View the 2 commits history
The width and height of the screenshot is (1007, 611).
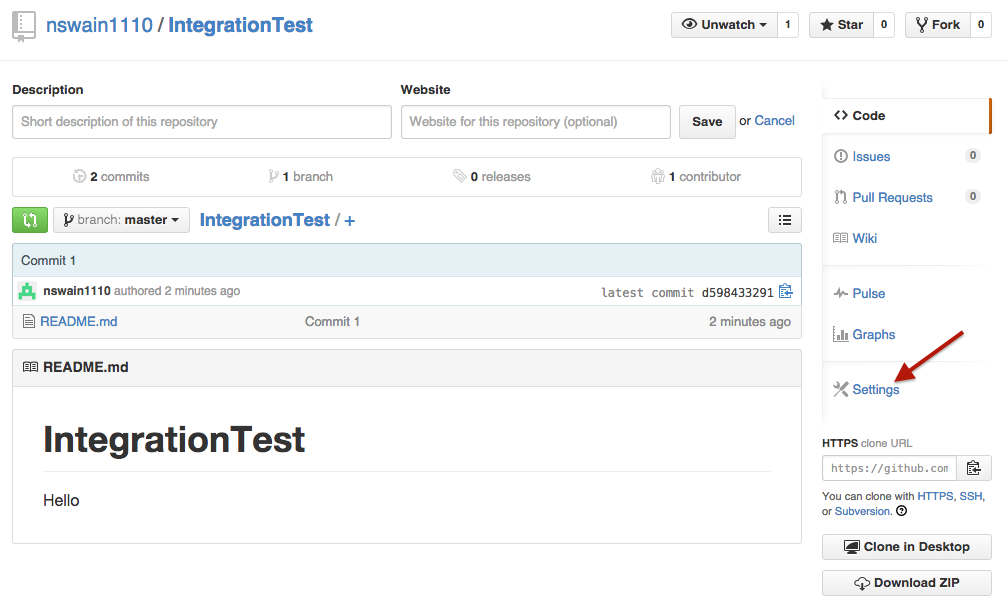[111, 177]
